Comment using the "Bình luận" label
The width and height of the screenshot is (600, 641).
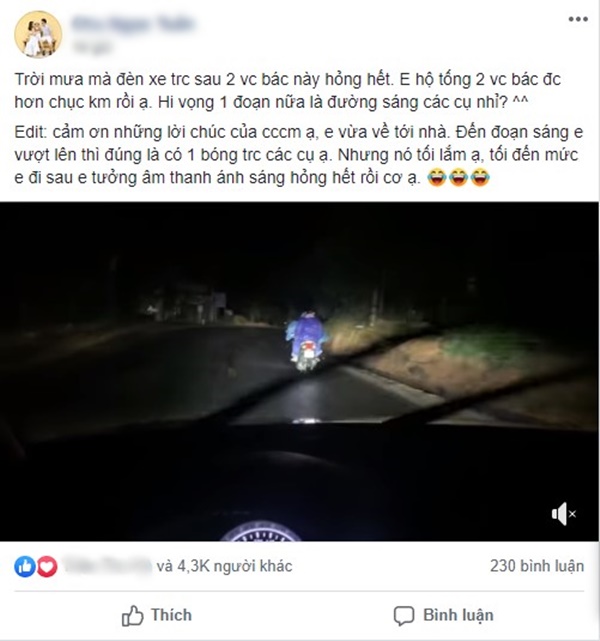click(458, 615)
